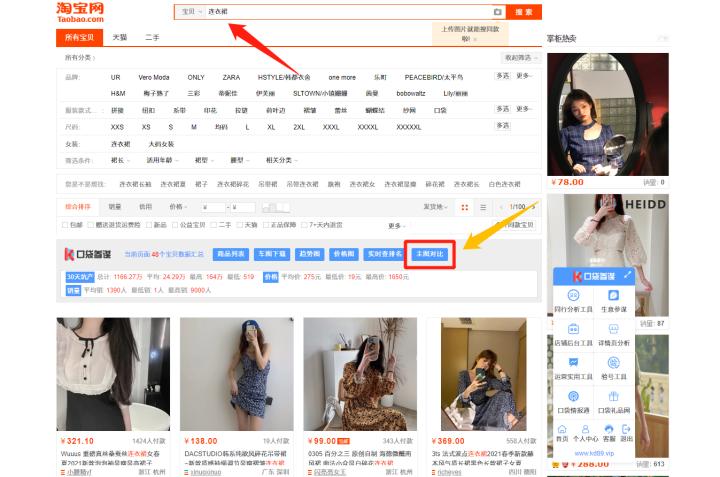Expand the 裙长 filter dropdown

point(120,160)
